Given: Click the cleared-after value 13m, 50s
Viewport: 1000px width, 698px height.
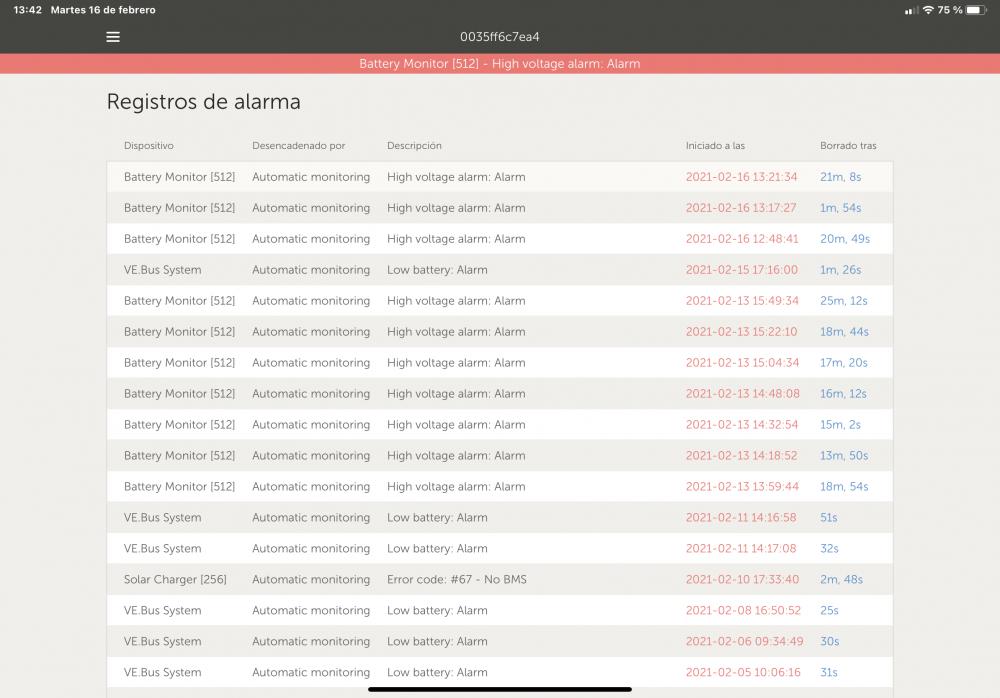Looking at the screenshot, I should point(844,456).
